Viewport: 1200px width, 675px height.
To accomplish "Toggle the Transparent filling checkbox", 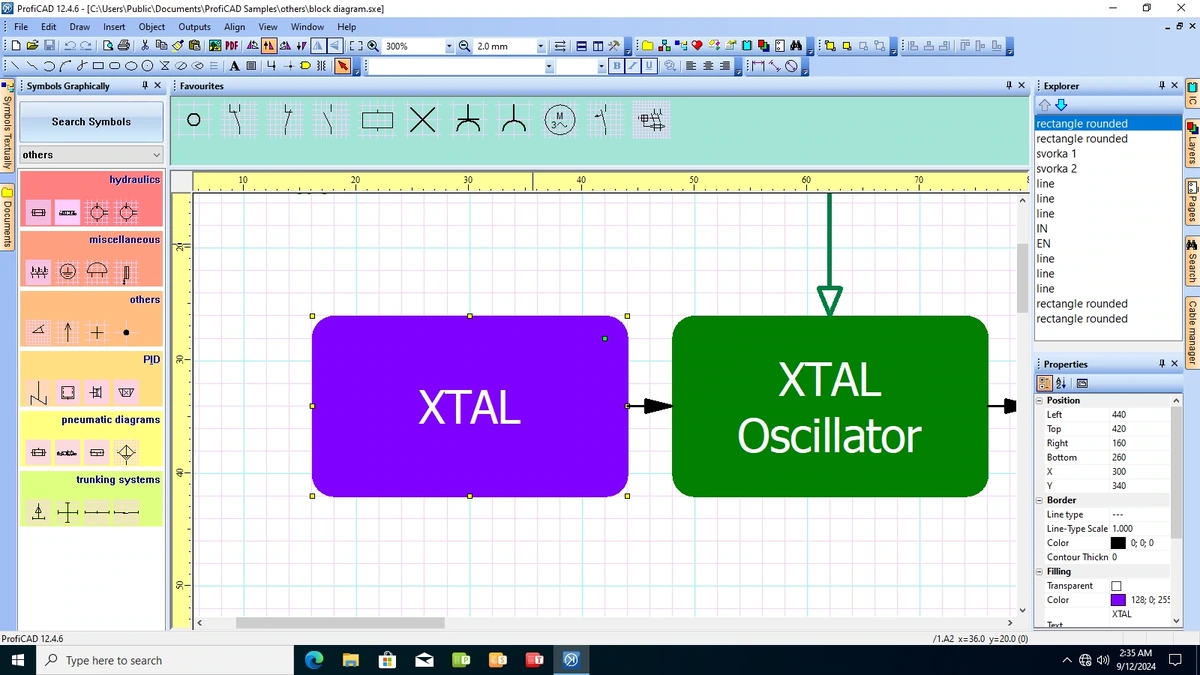I will point(1117,586).
